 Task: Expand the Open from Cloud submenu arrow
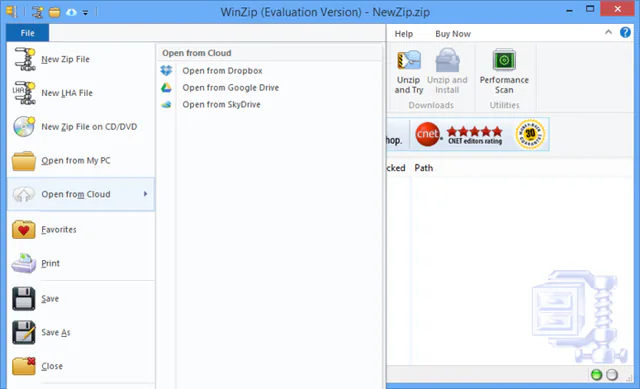[x=145, y=194]
